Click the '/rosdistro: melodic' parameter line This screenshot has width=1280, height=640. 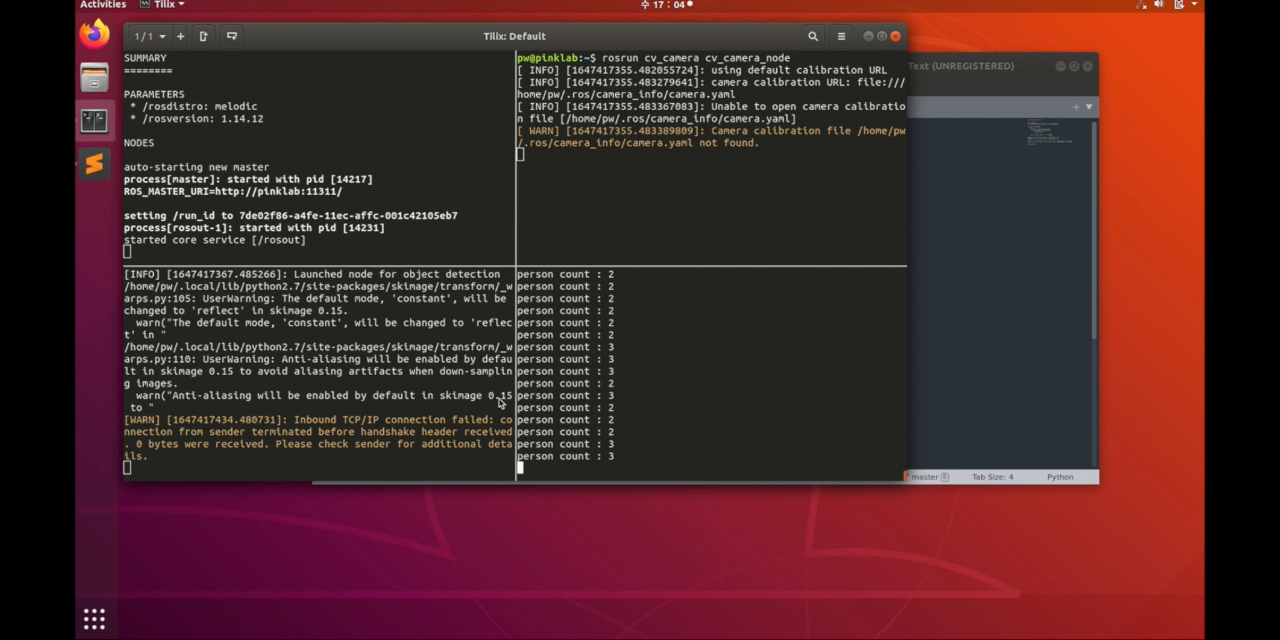pyautogui.click(x=193, y=106)
